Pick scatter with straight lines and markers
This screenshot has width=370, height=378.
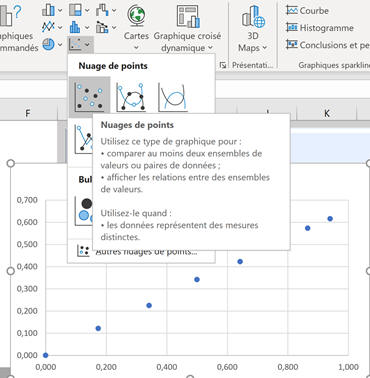tap(83, 139)
